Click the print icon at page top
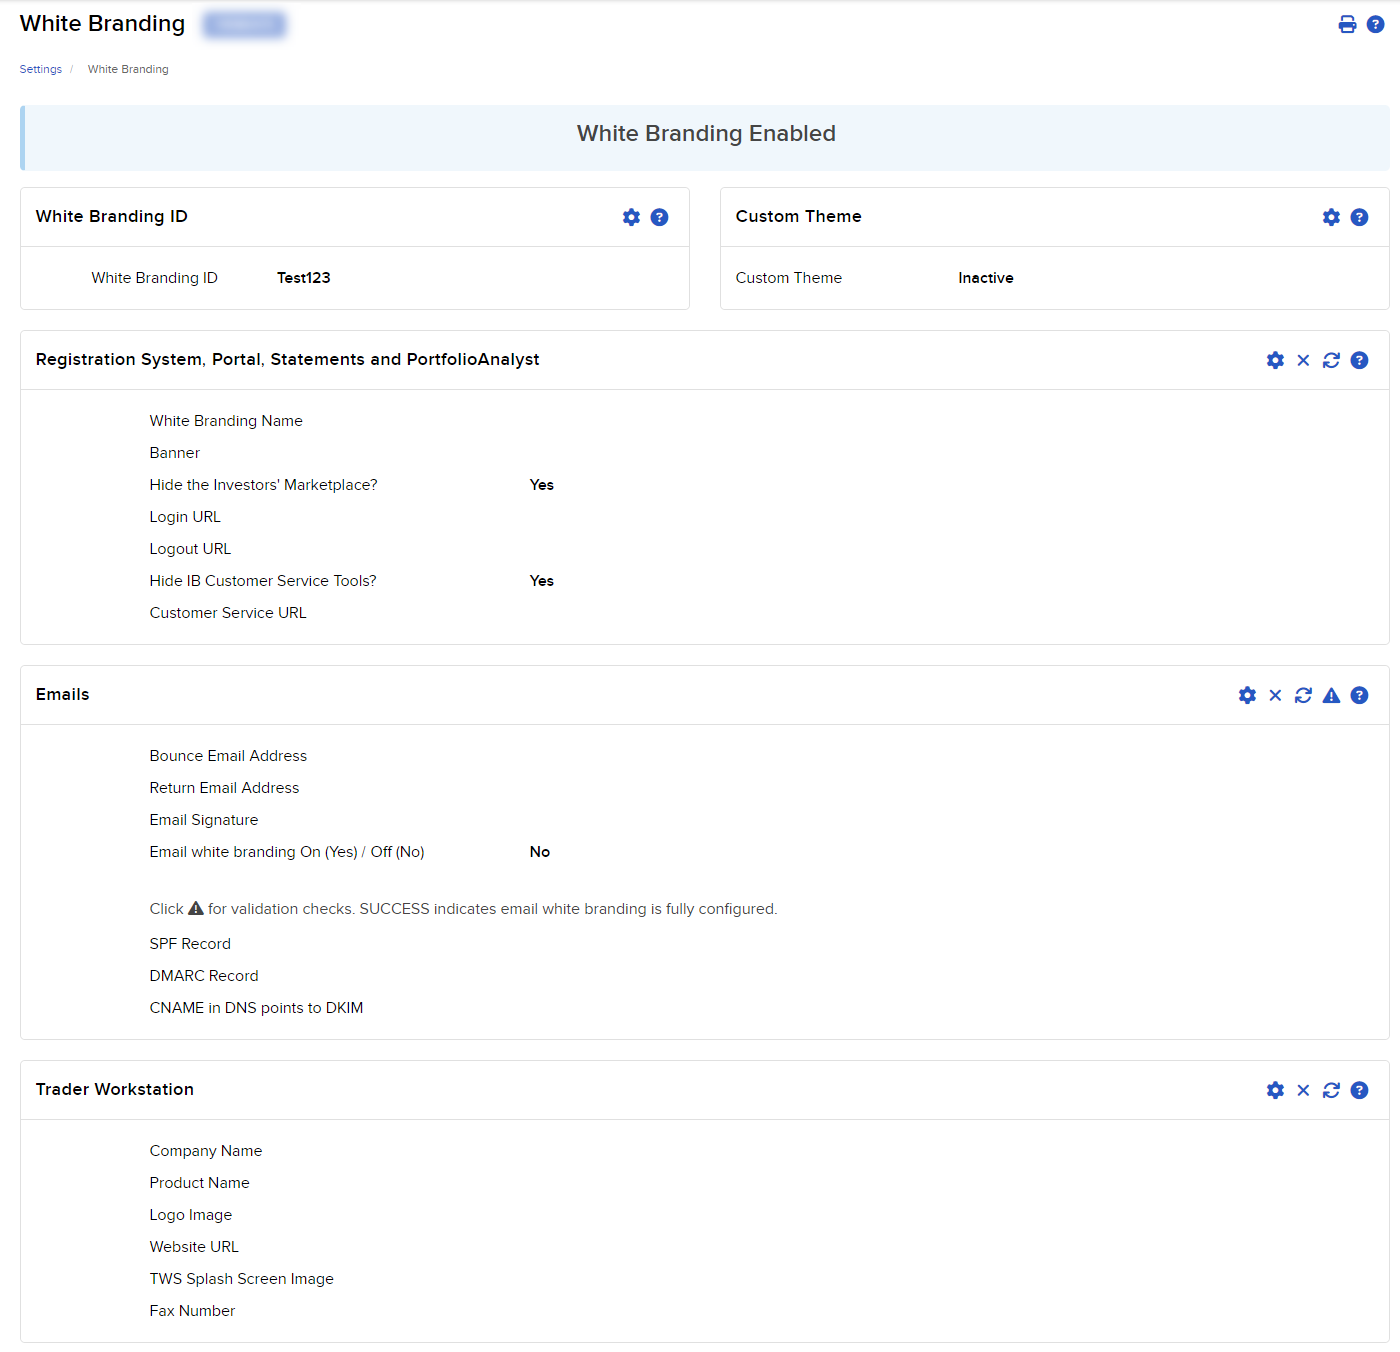Image resolution: width=1400 pixels, height=1352 pixels. pos(1347,25)
